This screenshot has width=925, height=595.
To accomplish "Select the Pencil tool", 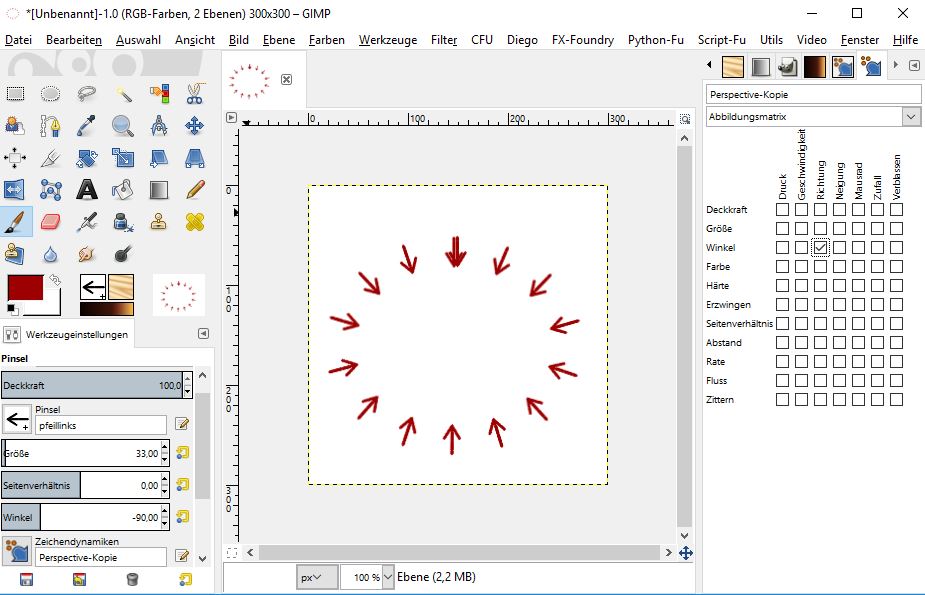I will tap(195, 189).
